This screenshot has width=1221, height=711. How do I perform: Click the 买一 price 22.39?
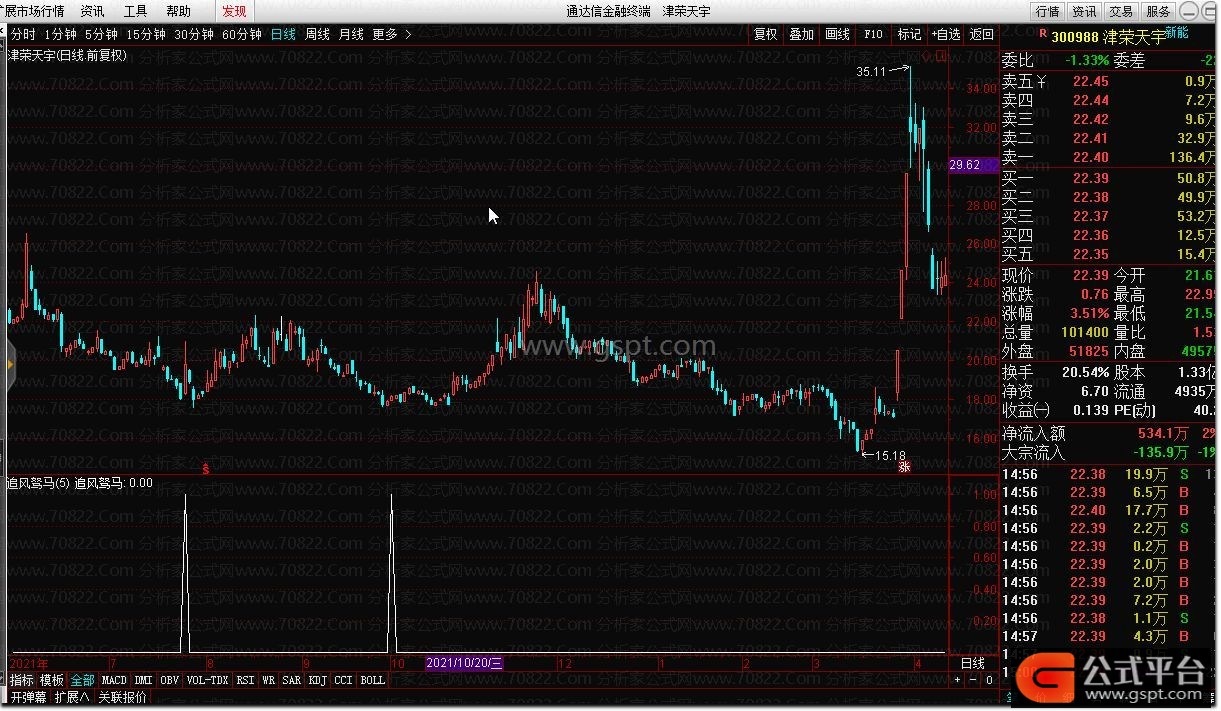[x=1090, y=178]
